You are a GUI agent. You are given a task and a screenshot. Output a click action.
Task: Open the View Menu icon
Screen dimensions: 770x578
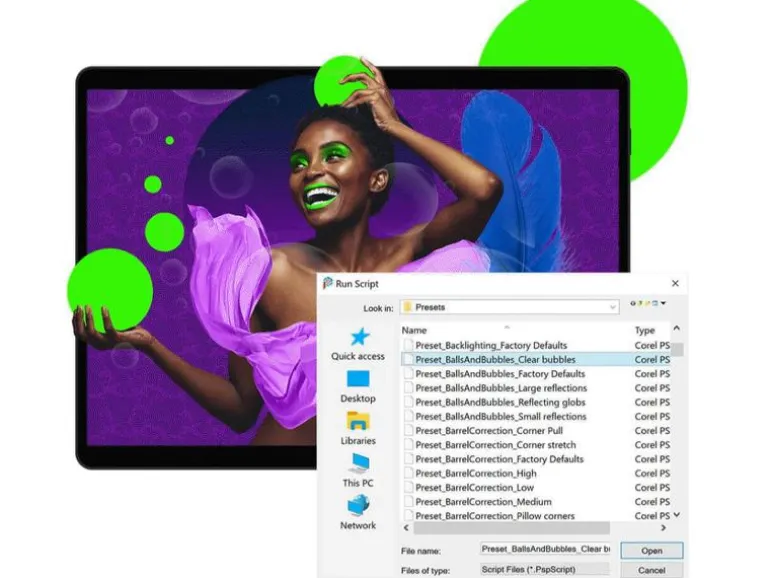tap(655, 303)
